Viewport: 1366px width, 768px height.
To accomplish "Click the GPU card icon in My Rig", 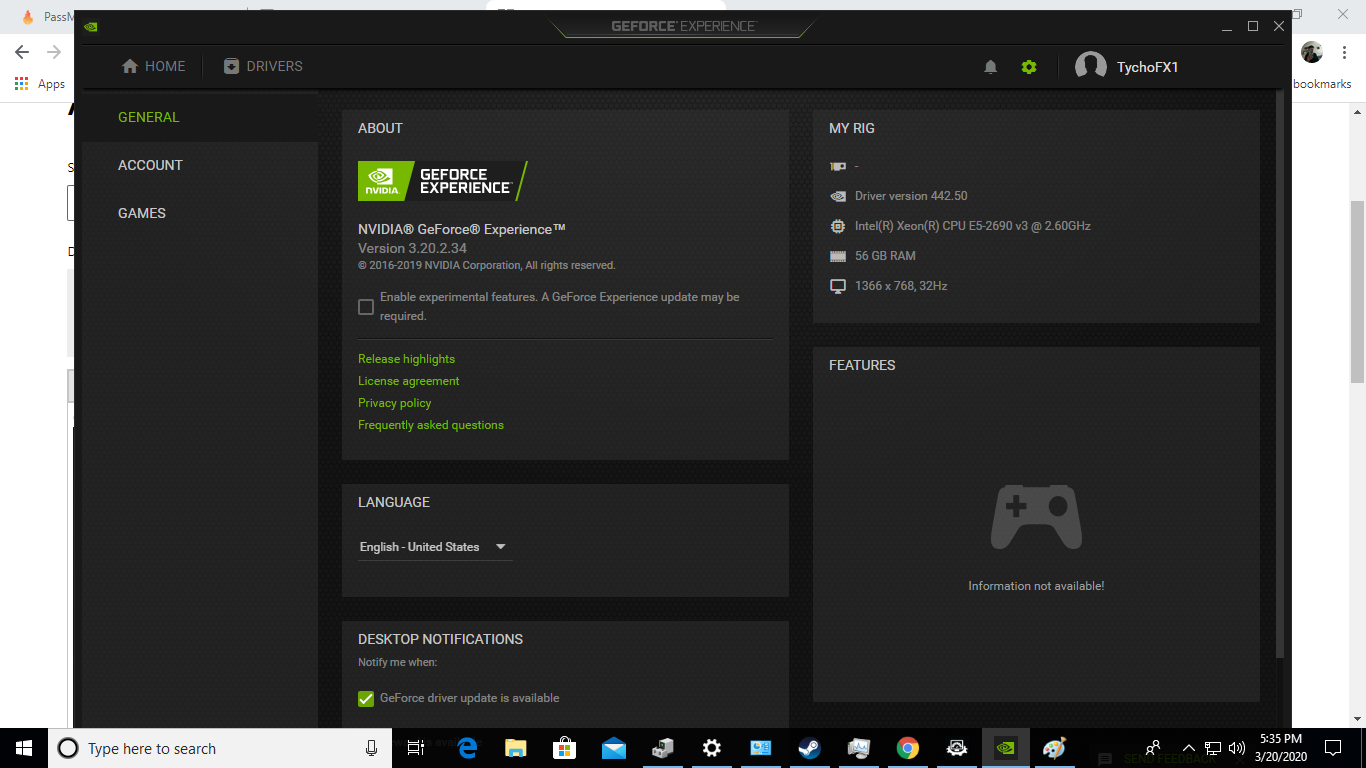I will coord(838,166).
